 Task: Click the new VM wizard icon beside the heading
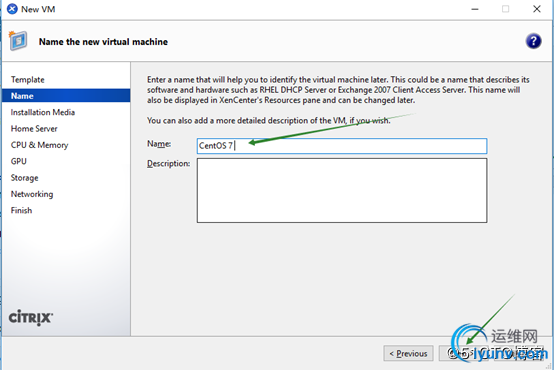pyautogui.click(x=18, y=41)
